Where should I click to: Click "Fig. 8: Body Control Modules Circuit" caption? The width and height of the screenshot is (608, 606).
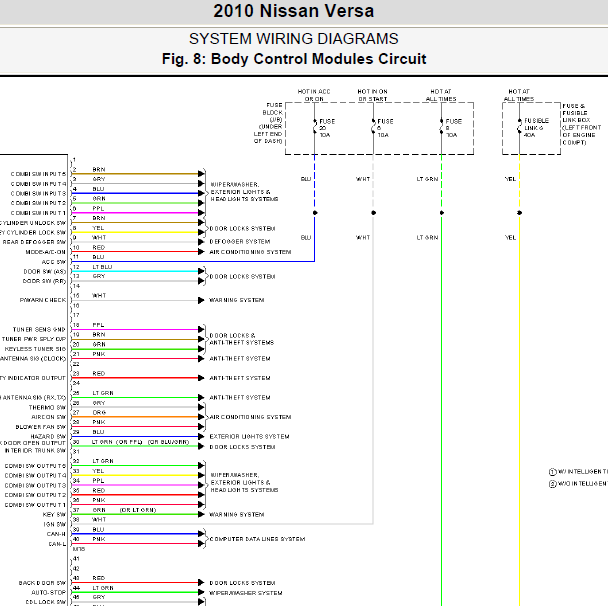coord(294,59)
